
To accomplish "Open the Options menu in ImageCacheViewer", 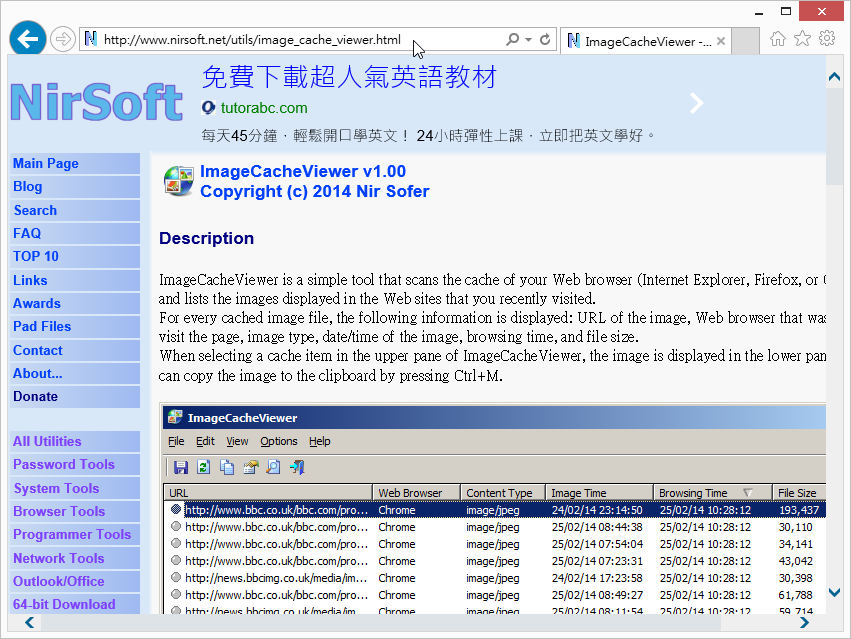I will [278, 441].
